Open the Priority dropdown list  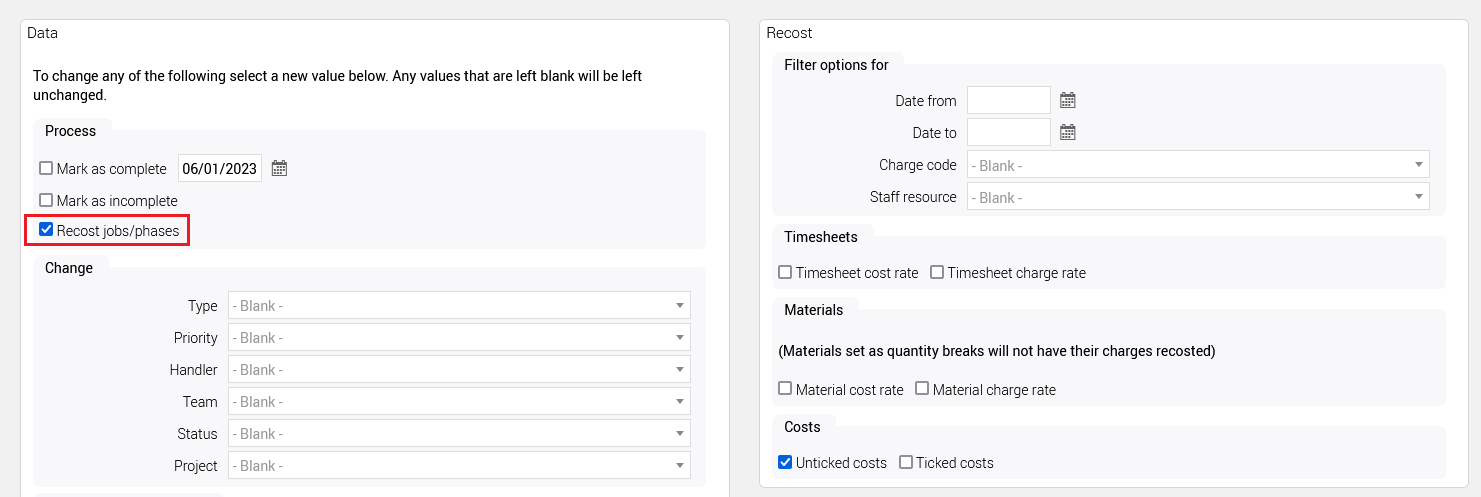[x=459, y=337]
